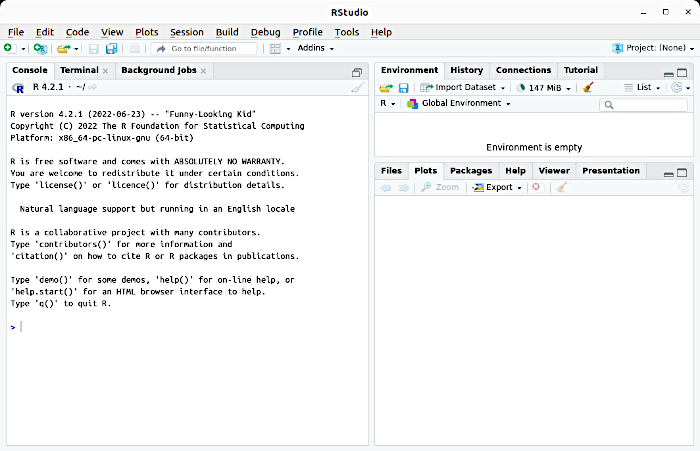The width and height of the screenshot is (700, 451).
Task: Open the Addins dropdown
Action: 315,48
